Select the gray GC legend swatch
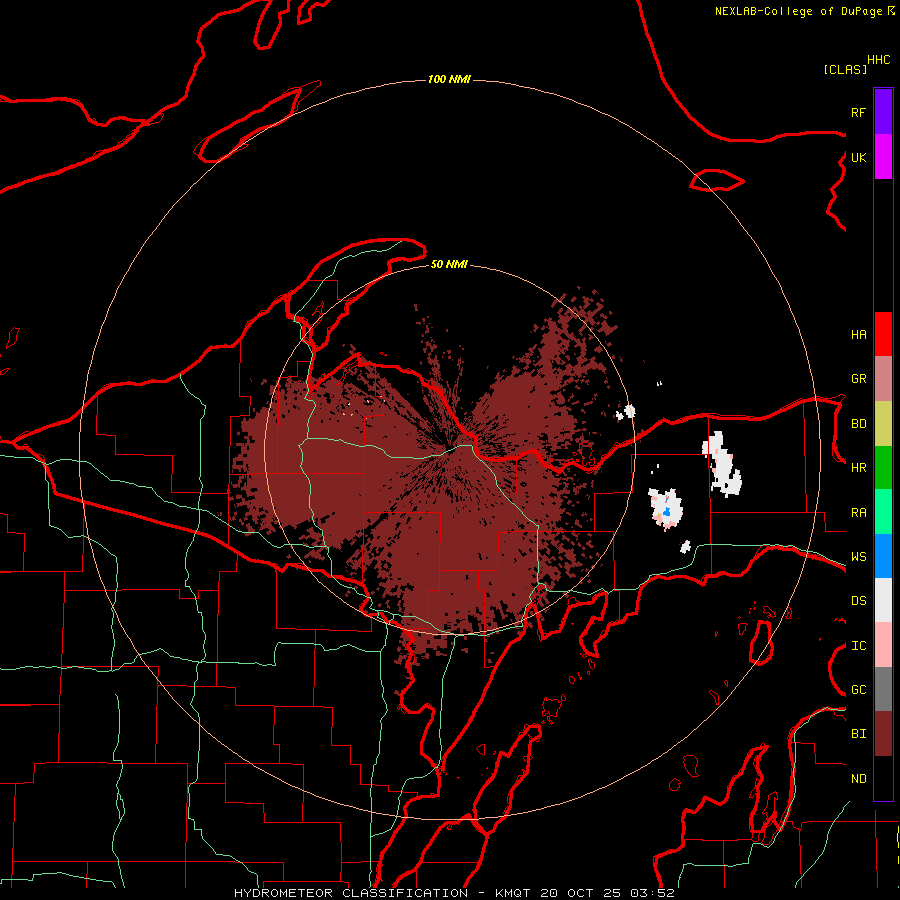 pyautogui.click(x=883, y=689)
